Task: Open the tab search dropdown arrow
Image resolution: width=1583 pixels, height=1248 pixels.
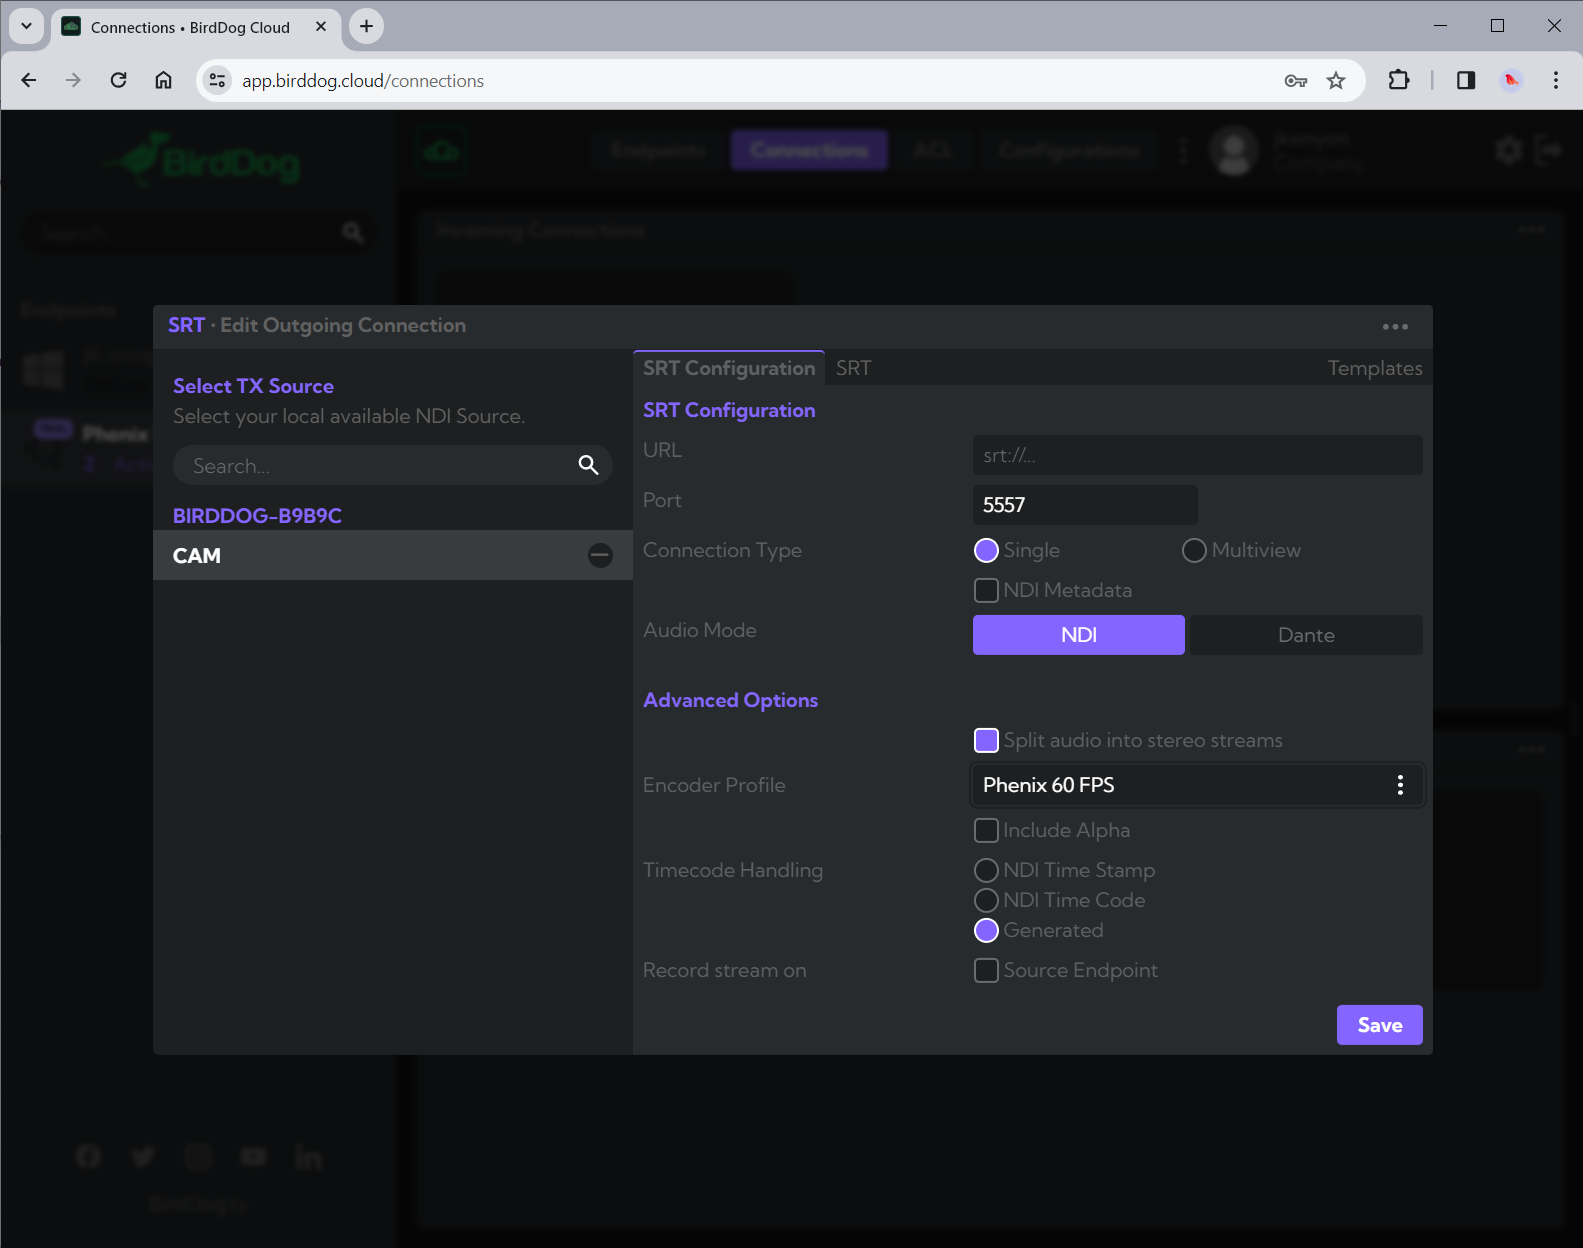Action: pos(26,26)
